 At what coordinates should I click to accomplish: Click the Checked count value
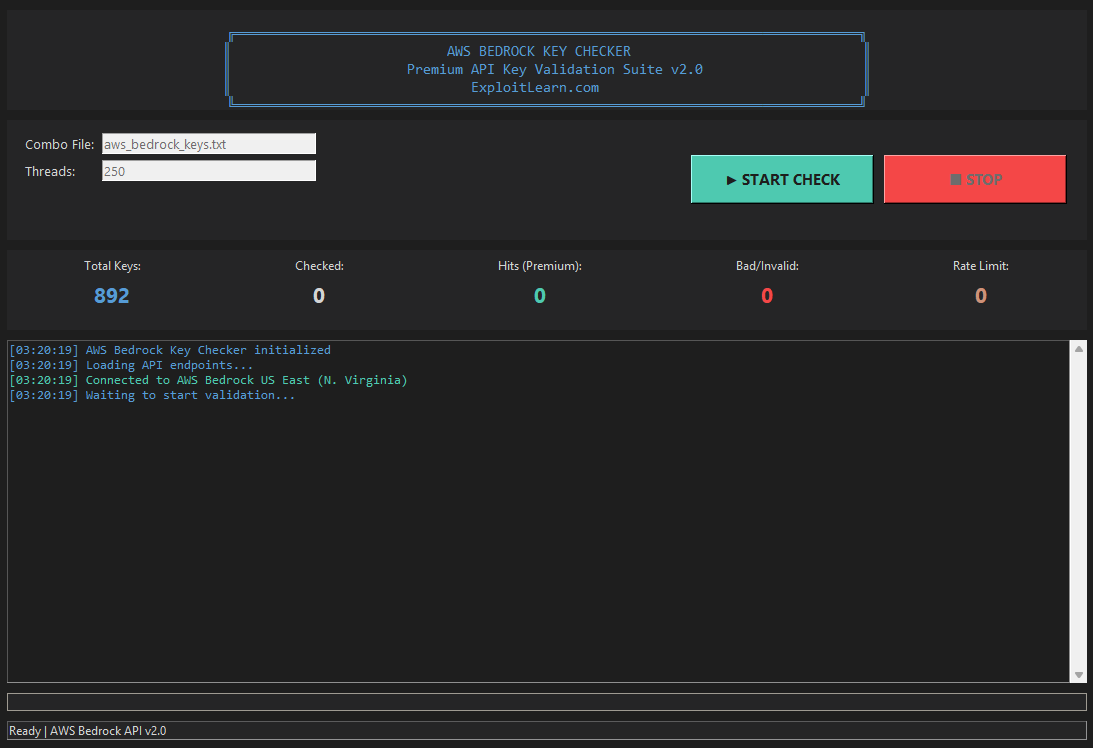point(319,296)
